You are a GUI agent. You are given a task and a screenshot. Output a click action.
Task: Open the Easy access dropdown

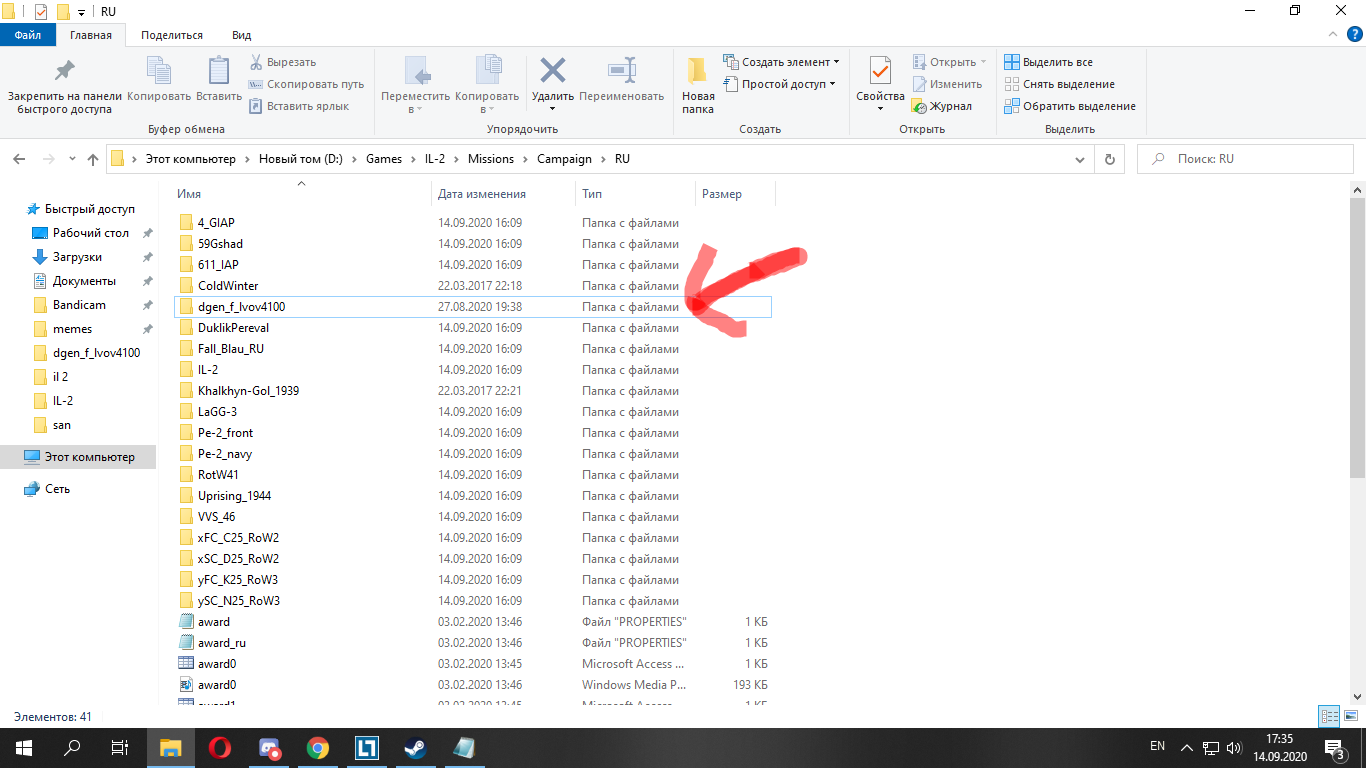[x=785, y=84]
